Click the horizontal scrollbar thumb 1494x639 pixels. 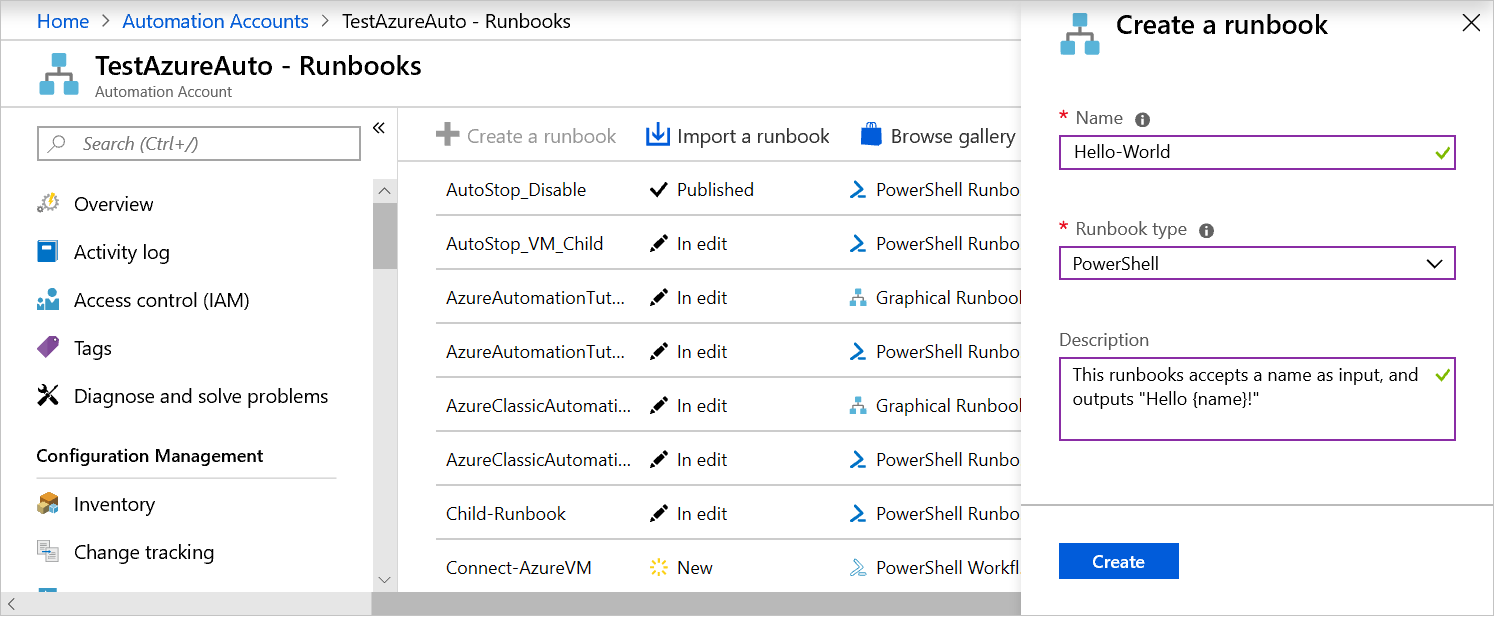point(696,604)
